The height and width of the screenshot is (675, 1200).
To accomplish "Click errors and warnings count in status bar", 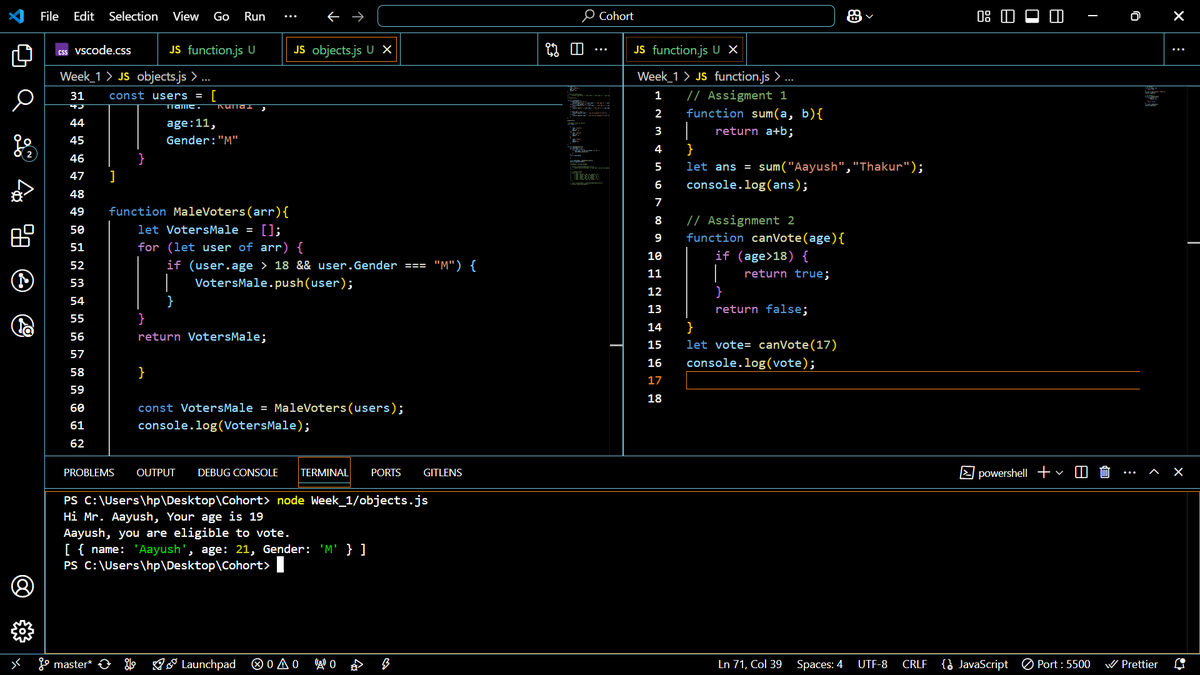I will tap(275, 664).
